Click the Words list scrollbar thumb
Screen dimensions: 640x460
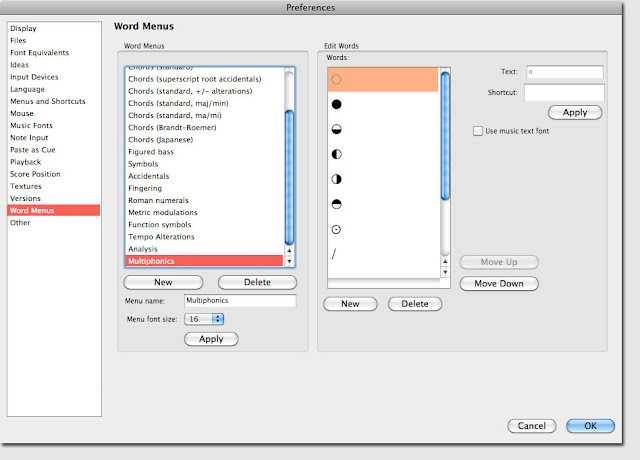445,136
